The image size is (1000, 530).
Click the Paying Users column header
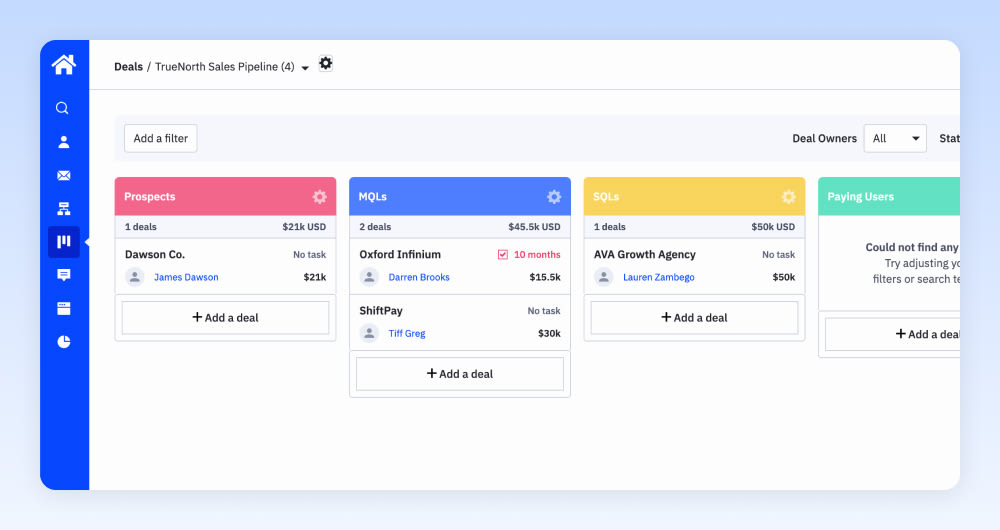(889, 196)
